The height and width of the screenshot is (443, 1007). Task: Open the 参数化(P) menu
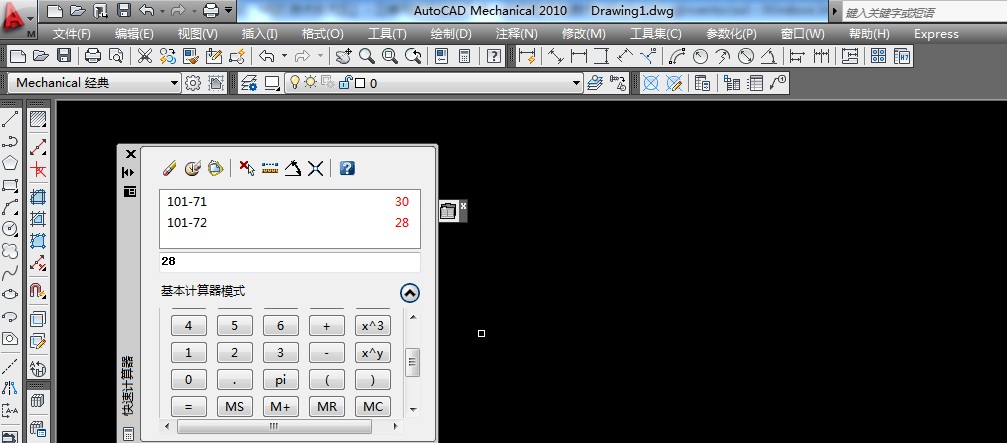731,34
